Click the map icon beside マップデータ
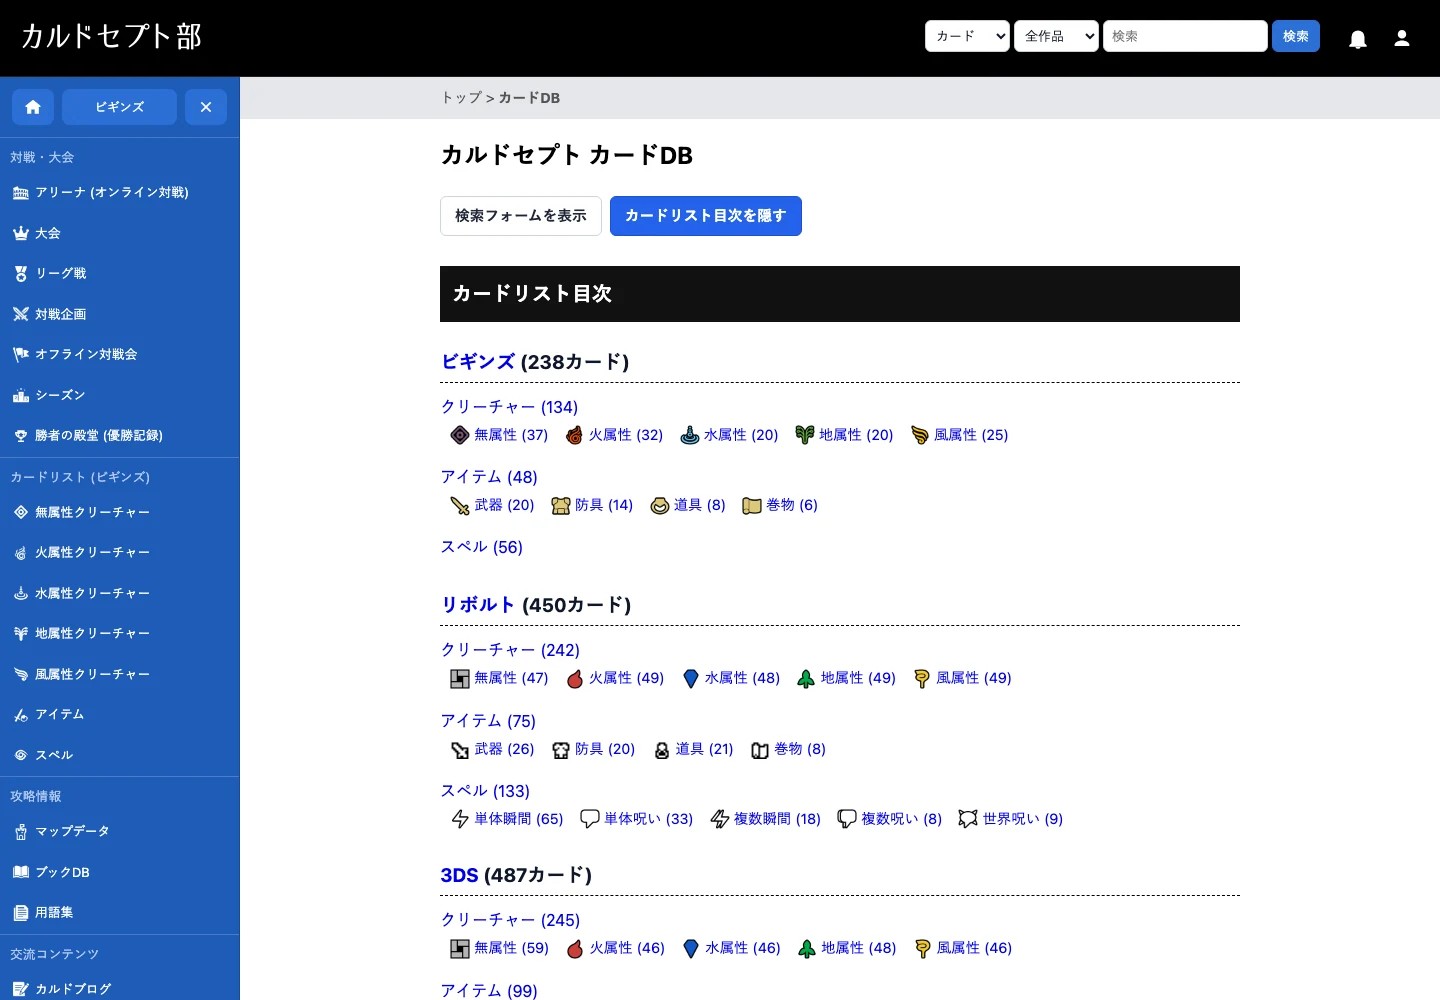Image resolution: width=1440 pixels, height=1000 pixels. (x=21, y=831)
